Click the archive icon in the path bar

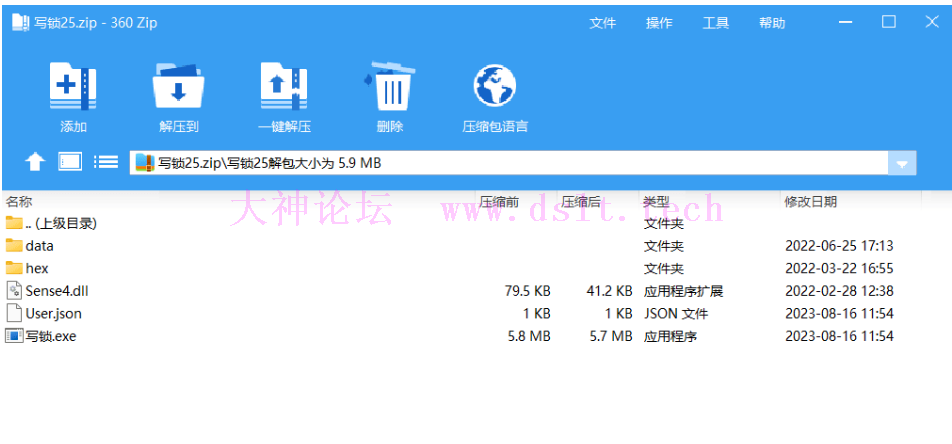(145, 163)
